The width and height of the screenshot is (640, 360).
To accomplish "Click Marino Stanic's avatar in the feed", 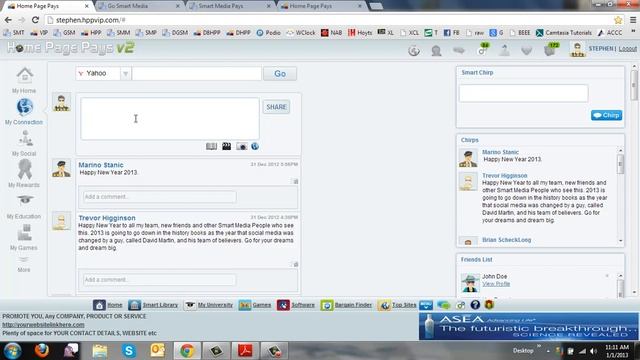I will pyautogui.click(x=61, y=168).
